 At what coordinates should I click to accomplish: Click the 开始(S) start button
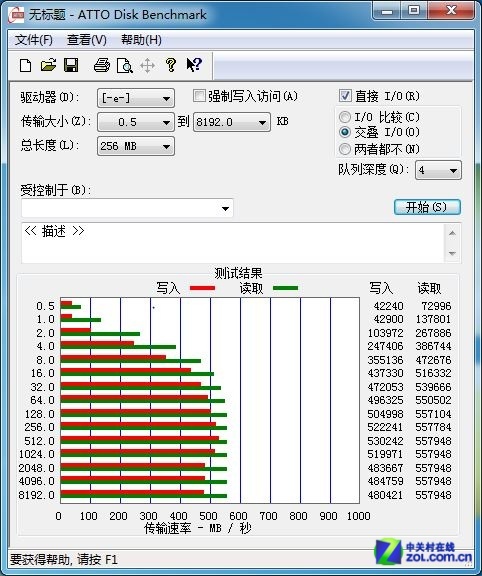[427, 207]
